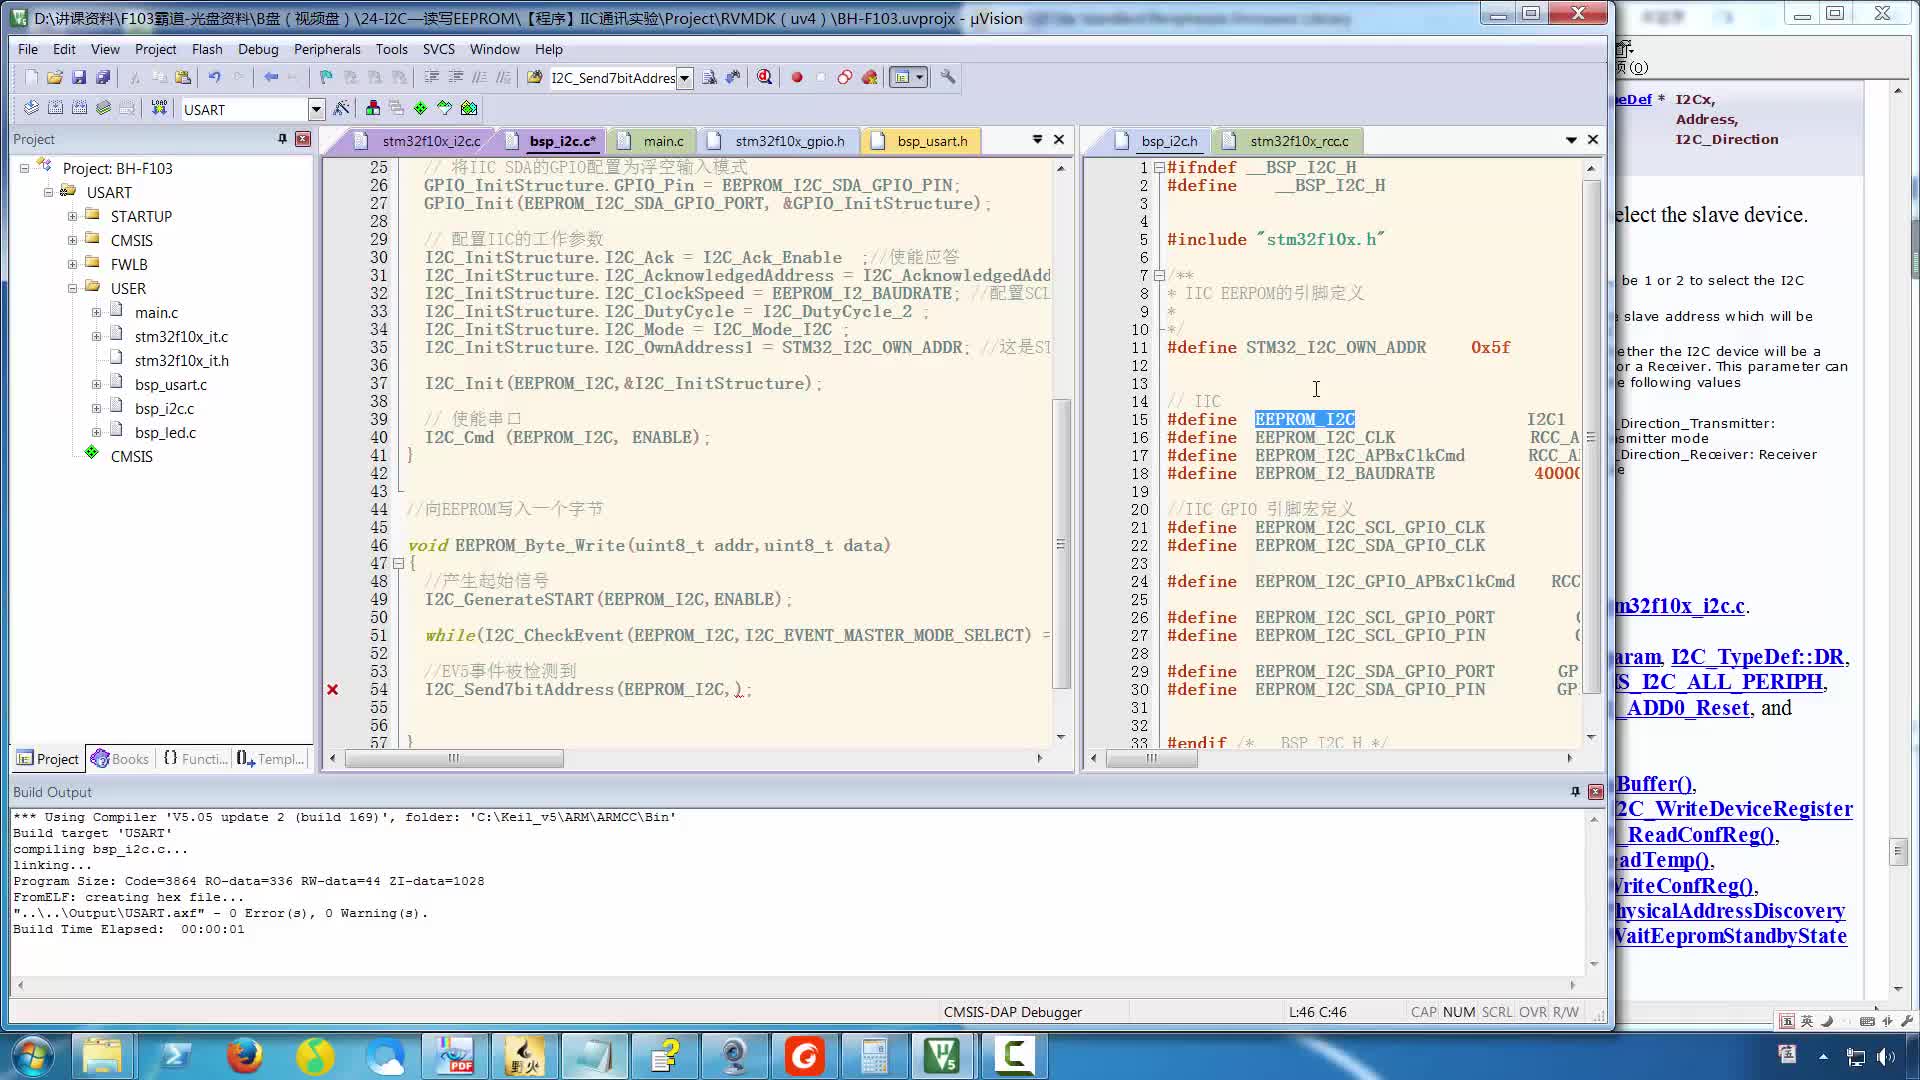
Task: Click the Batch Build toolbar icon
Action: pos(103,108)
